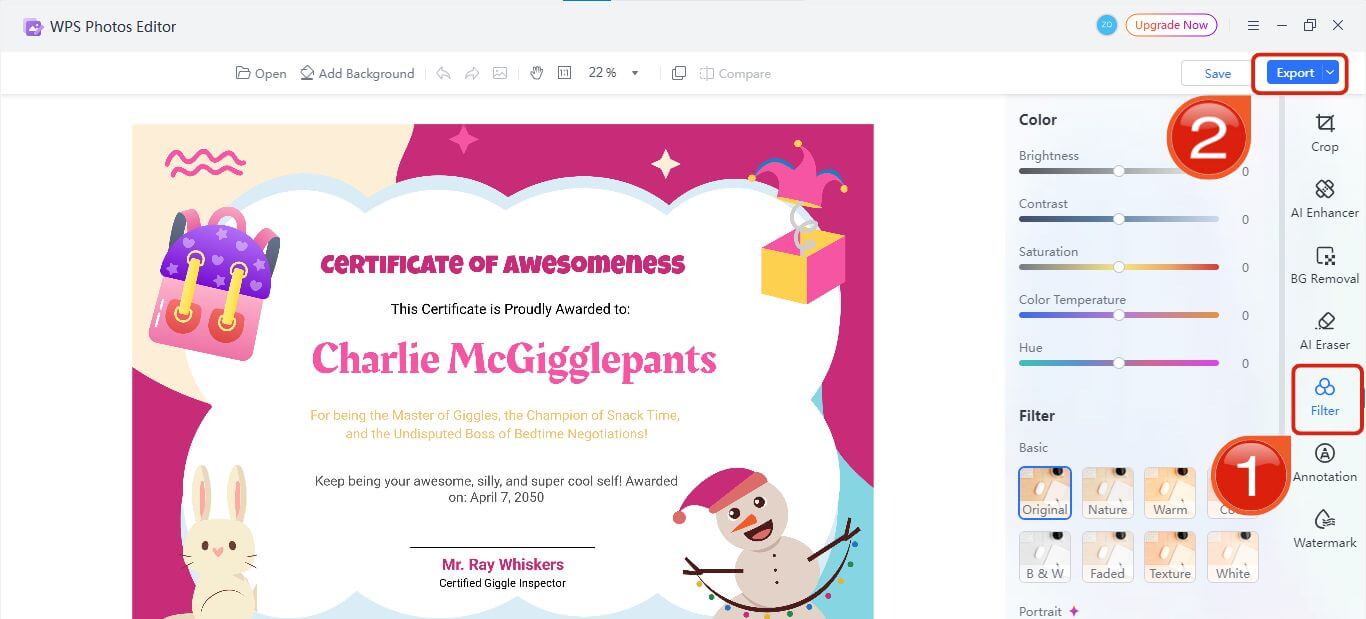Open the hamburger main menu
This screenshot has width=1366, height=619.
point(1253,25)
